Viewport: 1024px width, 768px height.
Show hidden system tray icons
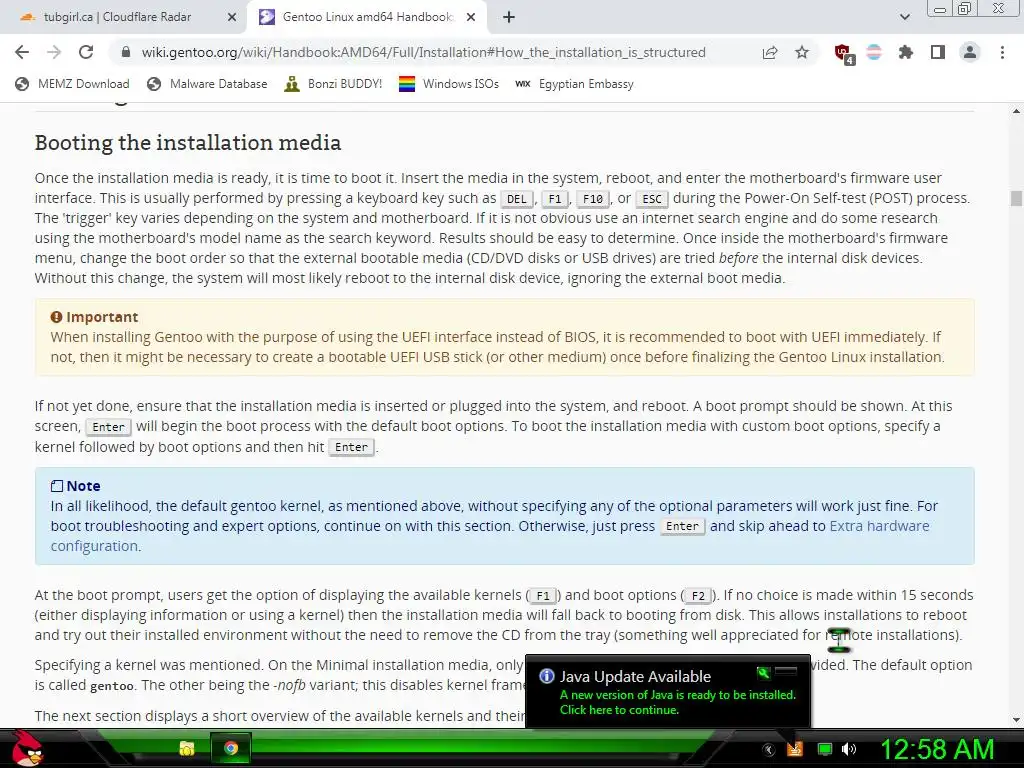769,750
